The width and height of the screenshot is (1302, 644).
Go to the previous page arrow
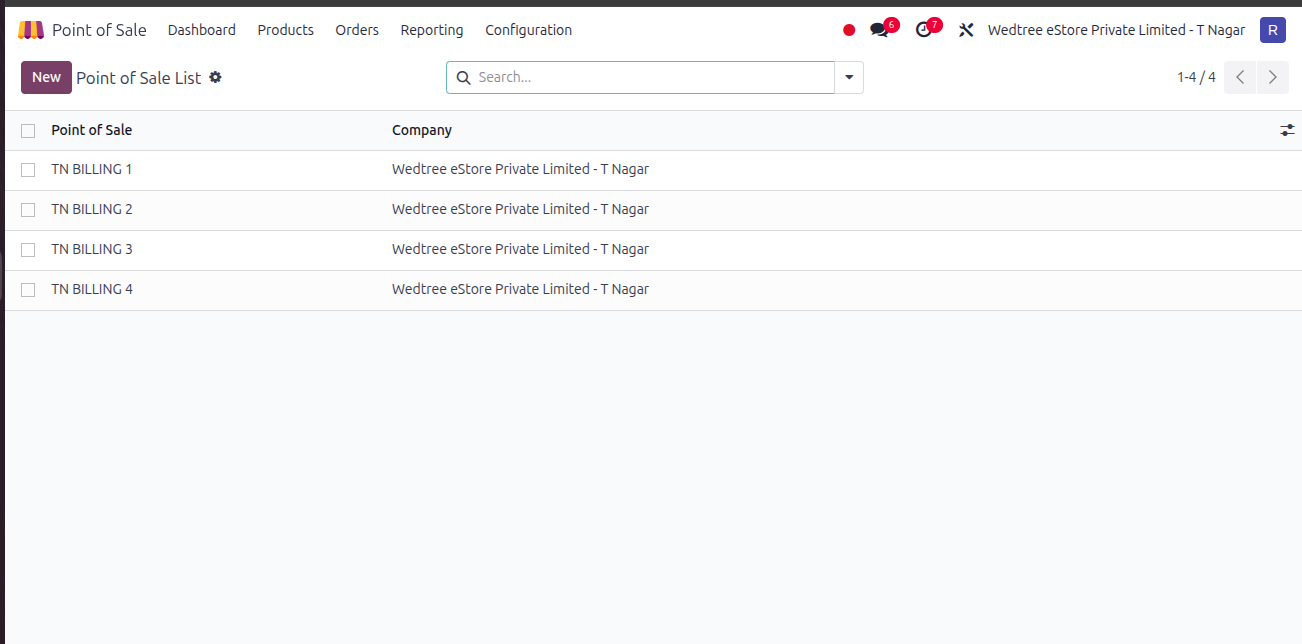[x=1240, y=77]
